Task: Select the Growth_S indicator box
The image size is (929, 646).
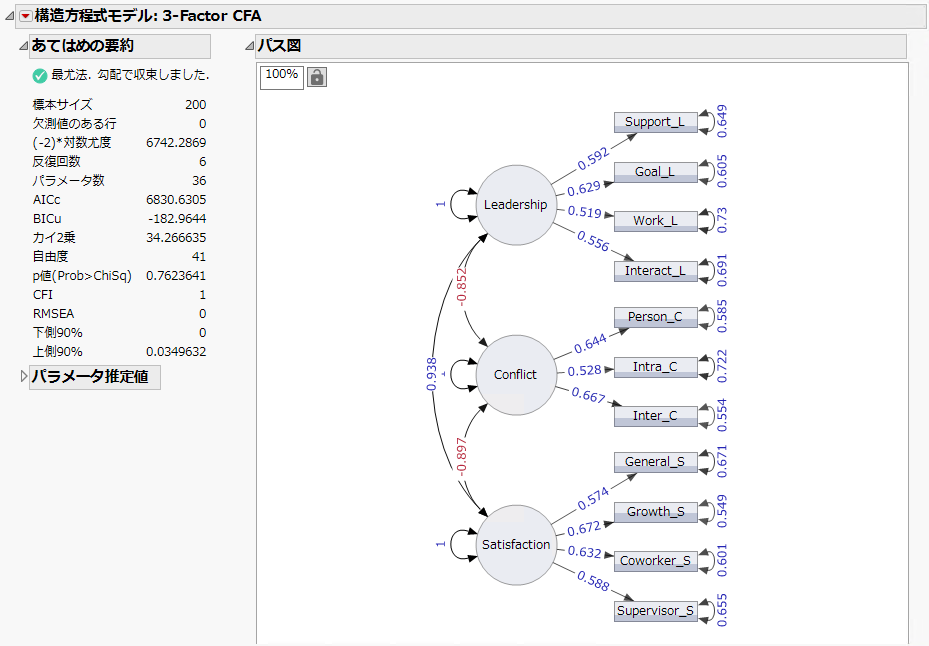Action: point(655,512)
